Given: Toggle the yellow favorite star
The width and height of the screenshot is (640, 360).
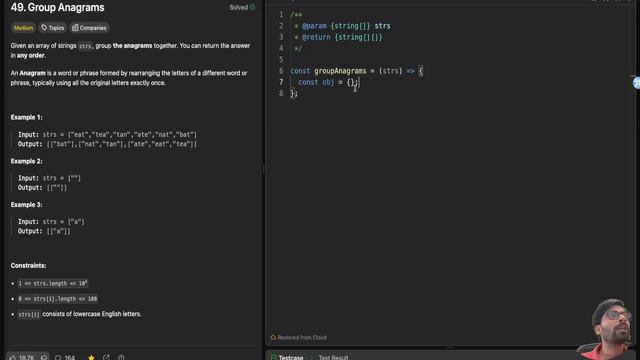Looking at the screenshot, I should pyautogui.click(x=91, y=358).
